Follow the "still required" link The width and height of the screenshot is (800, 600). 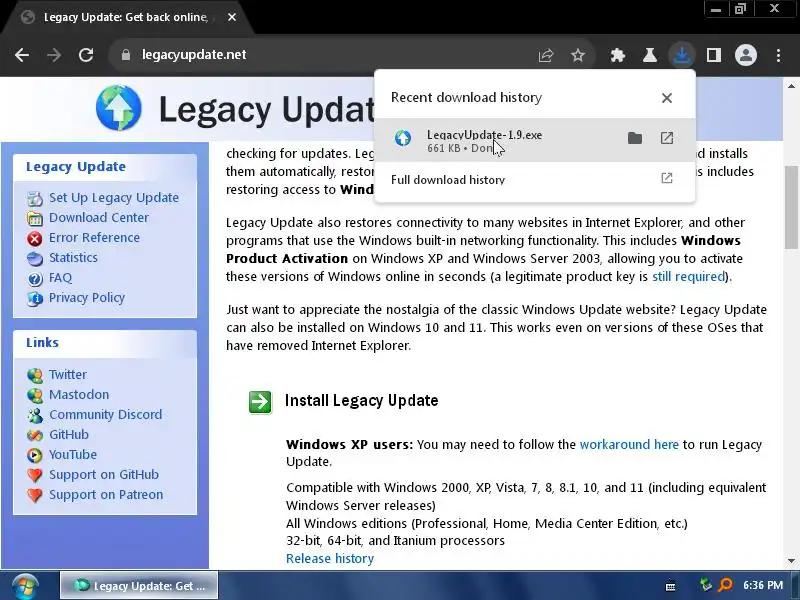pos(689,277)
